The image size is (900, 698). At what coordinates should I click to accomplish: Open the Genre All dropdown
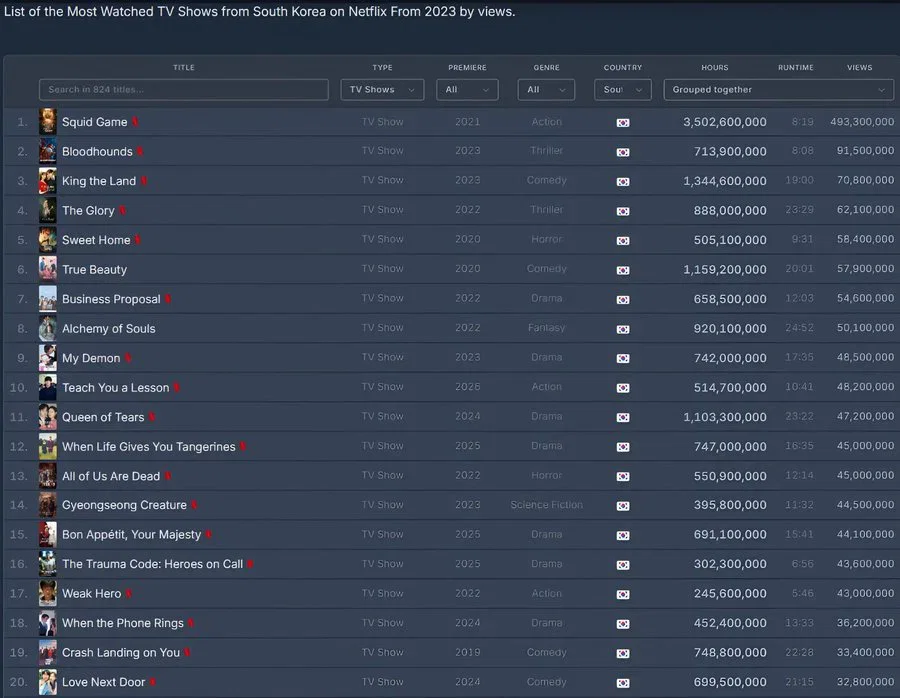(x=546, y=90)
